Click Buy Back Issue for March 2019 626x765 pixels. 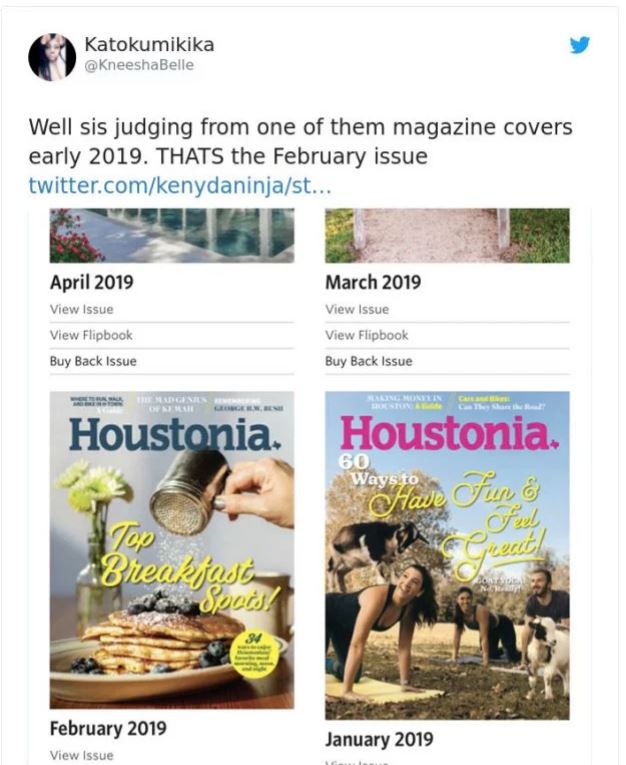pyautogui.click(x=368, y=361)
